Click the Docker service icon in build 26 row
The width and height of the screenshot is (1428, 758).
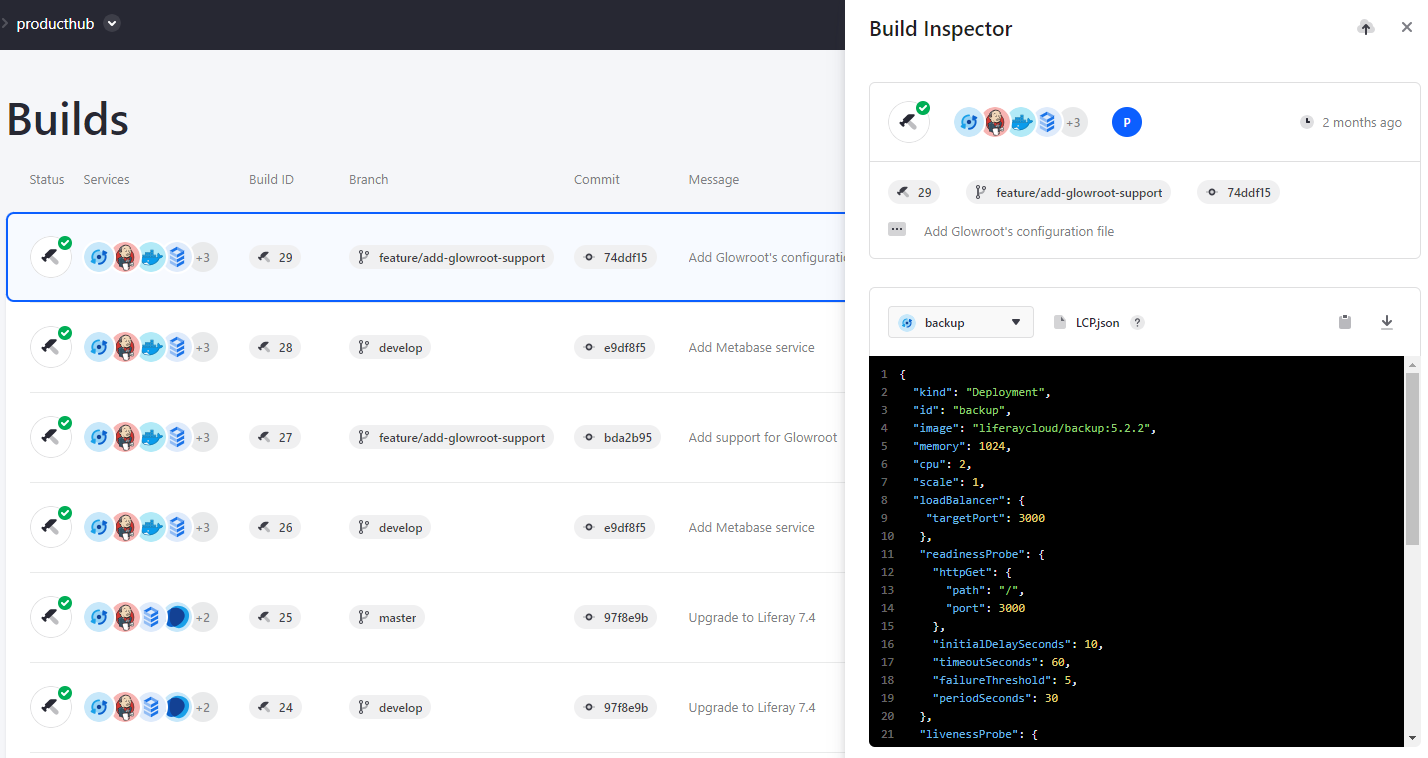pos(151,527)
